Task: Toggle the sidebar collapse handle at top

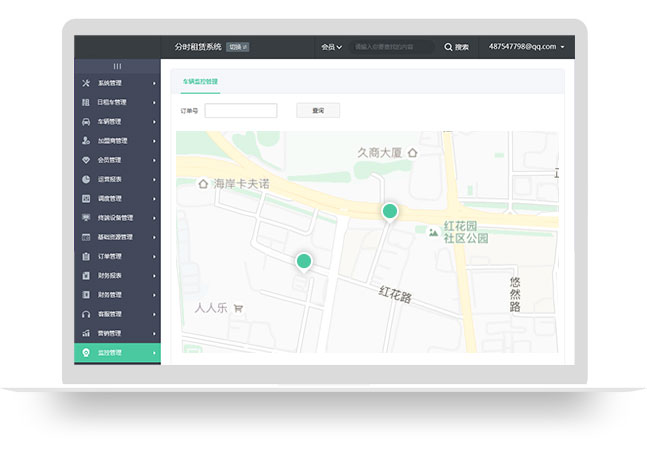Action: (117, 65)
